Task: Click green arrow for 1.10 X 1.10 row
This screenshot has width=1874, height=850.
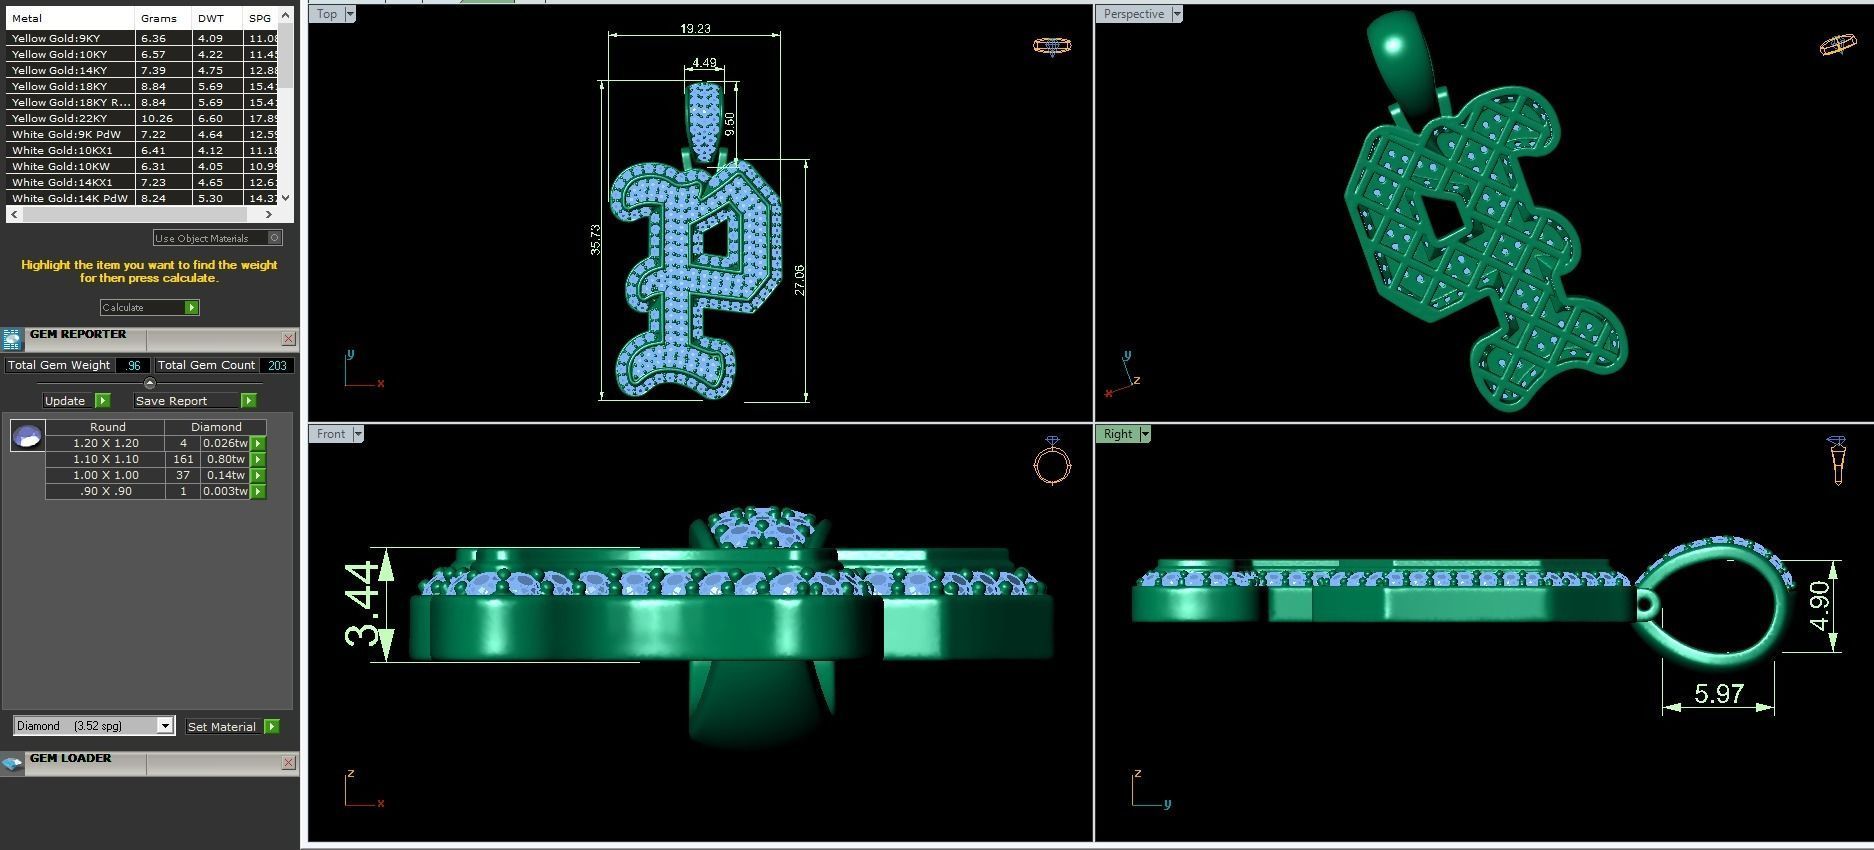Action: pyautogui.click(x=258, y=459)
